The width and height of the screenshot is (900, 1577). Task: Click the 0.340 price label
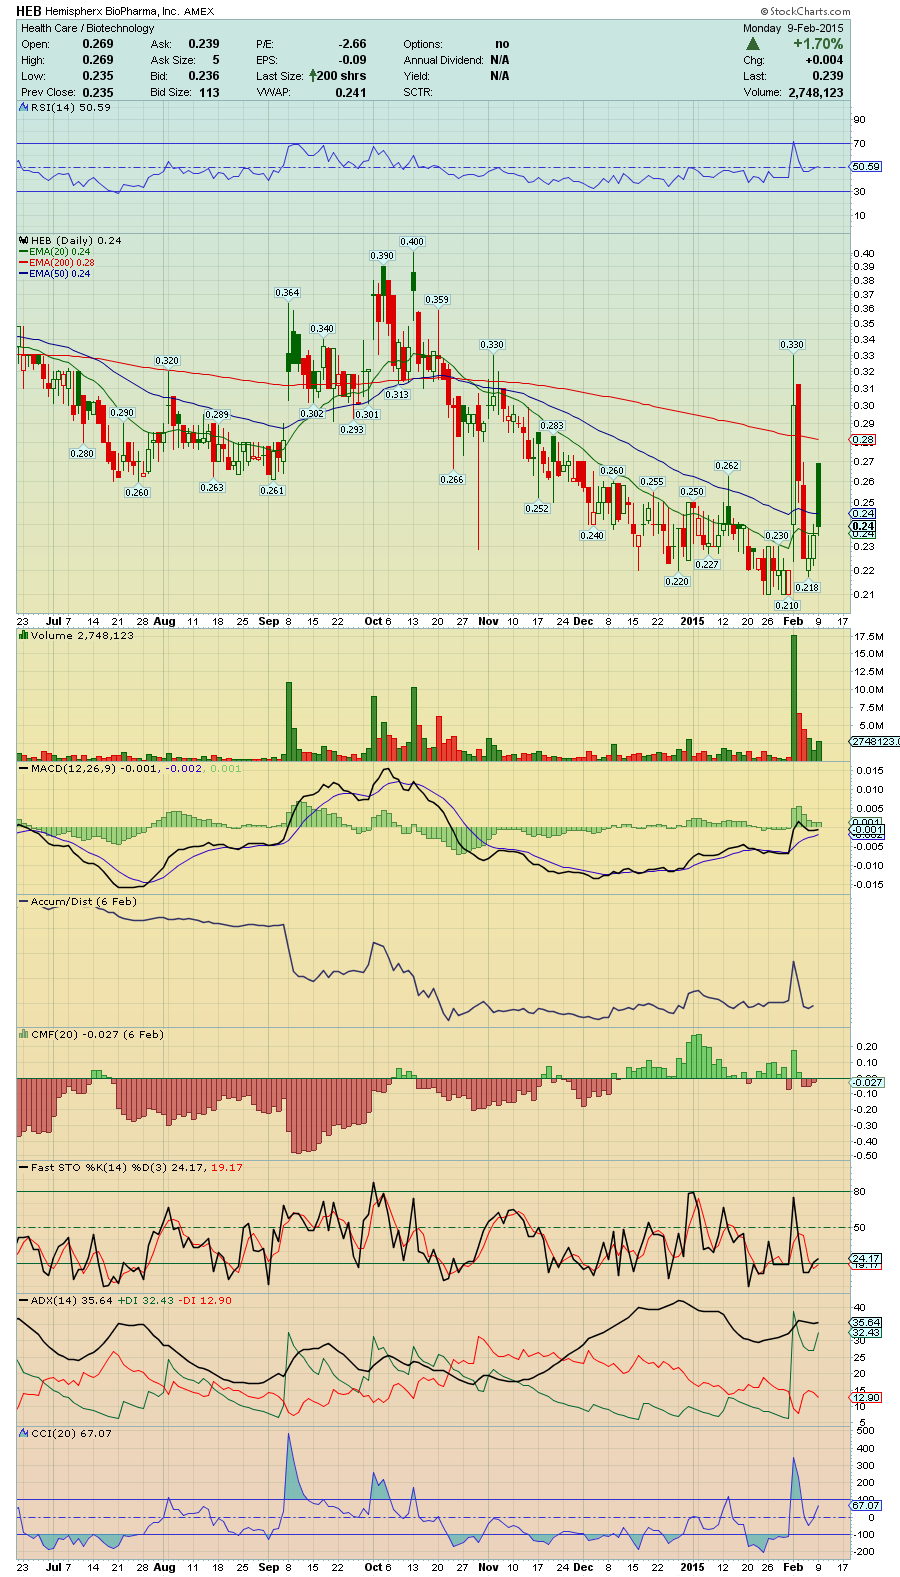(x=322, y=329)
